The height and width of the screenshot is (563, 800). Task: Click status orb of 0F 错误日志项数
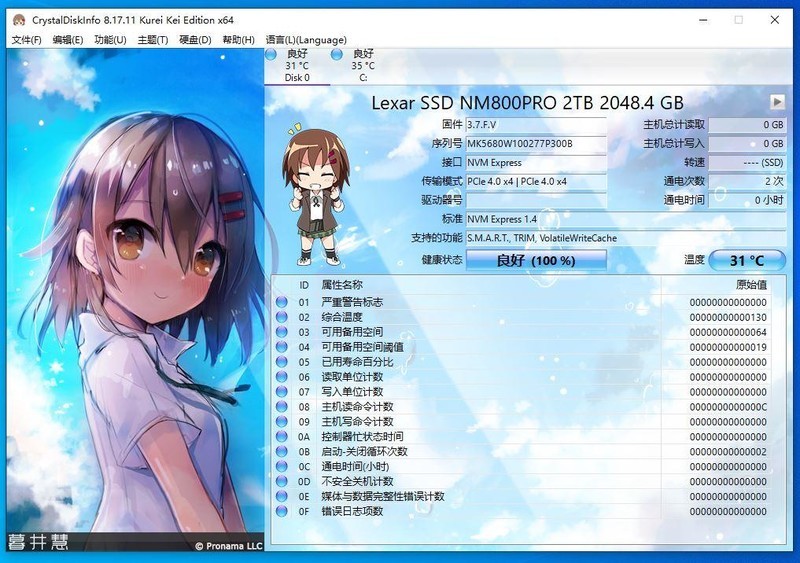282,511
